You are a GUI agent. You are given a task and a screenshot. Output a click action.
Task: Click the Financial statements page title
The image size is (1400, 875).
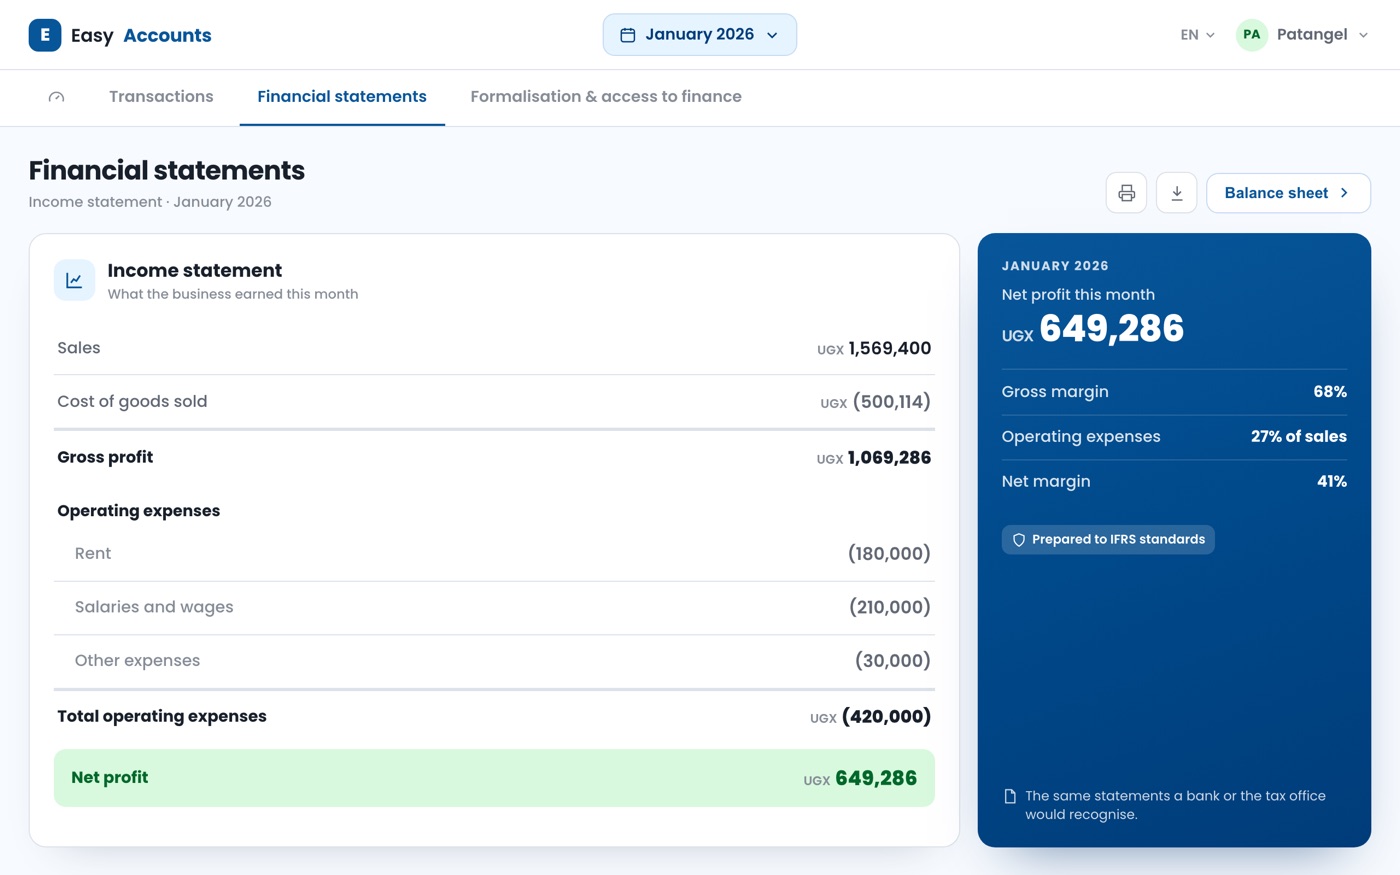[167, 171]
